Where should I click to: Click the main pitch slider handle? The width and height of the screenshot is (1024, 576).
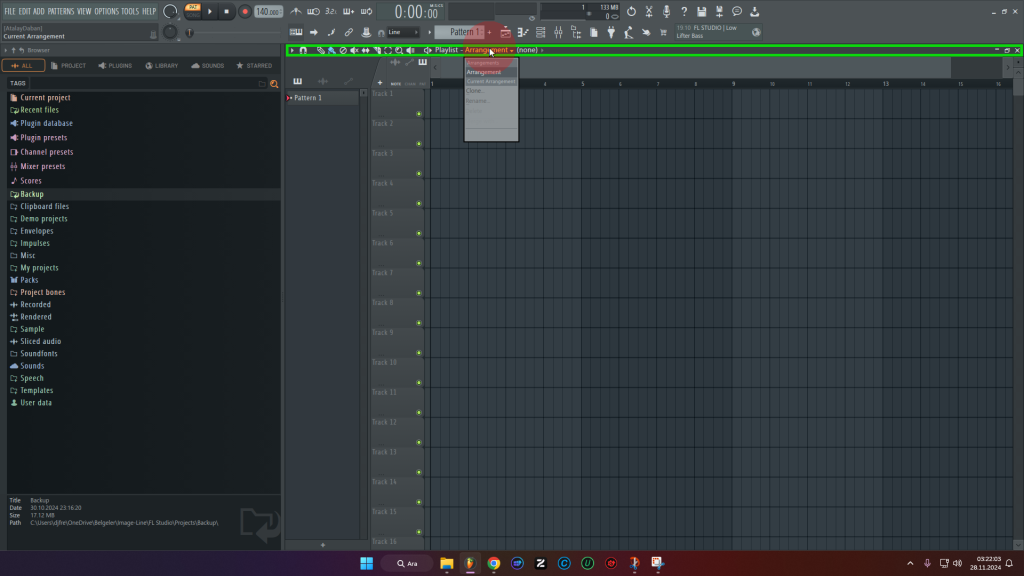click(x=189, y=32)
